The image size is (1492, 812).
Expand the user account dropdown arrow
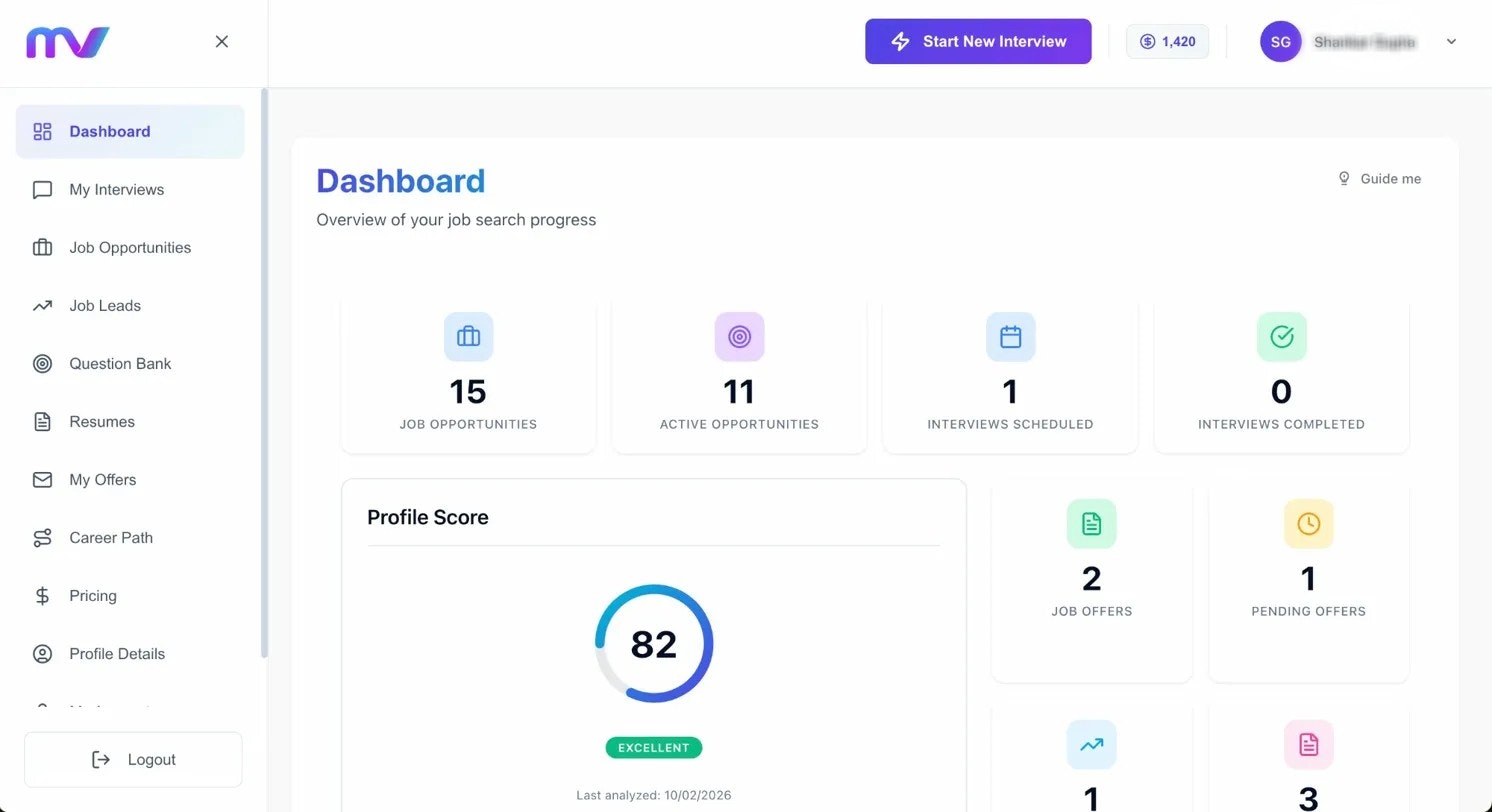point(1451,42)
